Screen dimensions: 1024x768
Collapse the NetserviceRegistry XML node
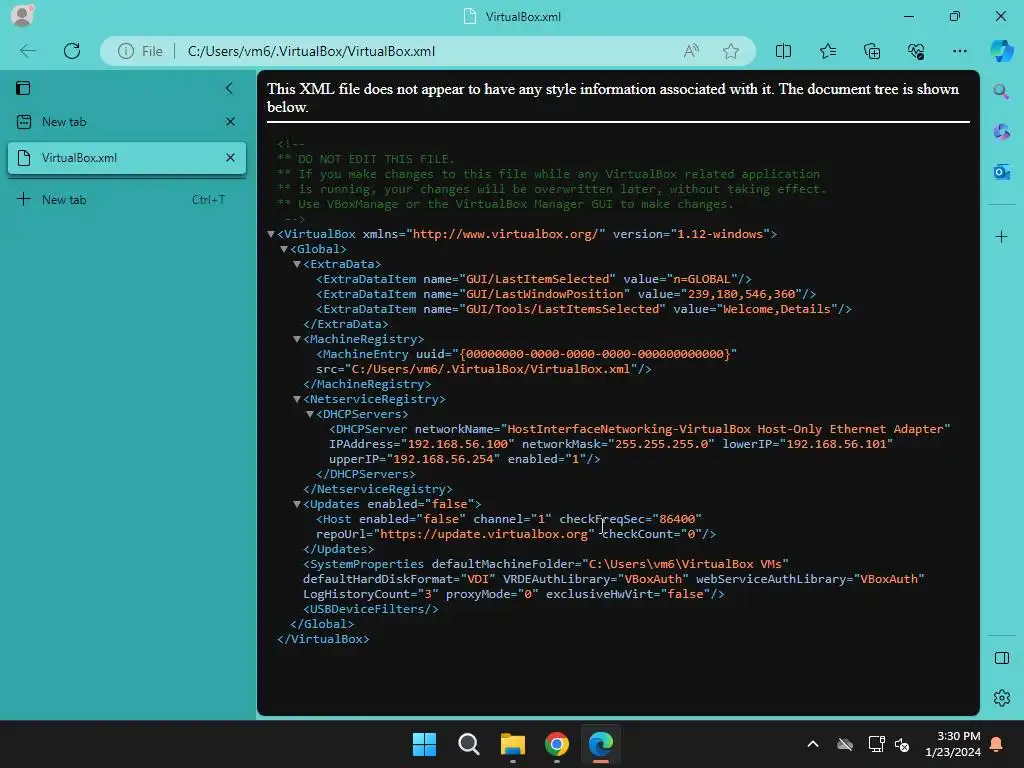pyautogui.click(x=297, y=399)
